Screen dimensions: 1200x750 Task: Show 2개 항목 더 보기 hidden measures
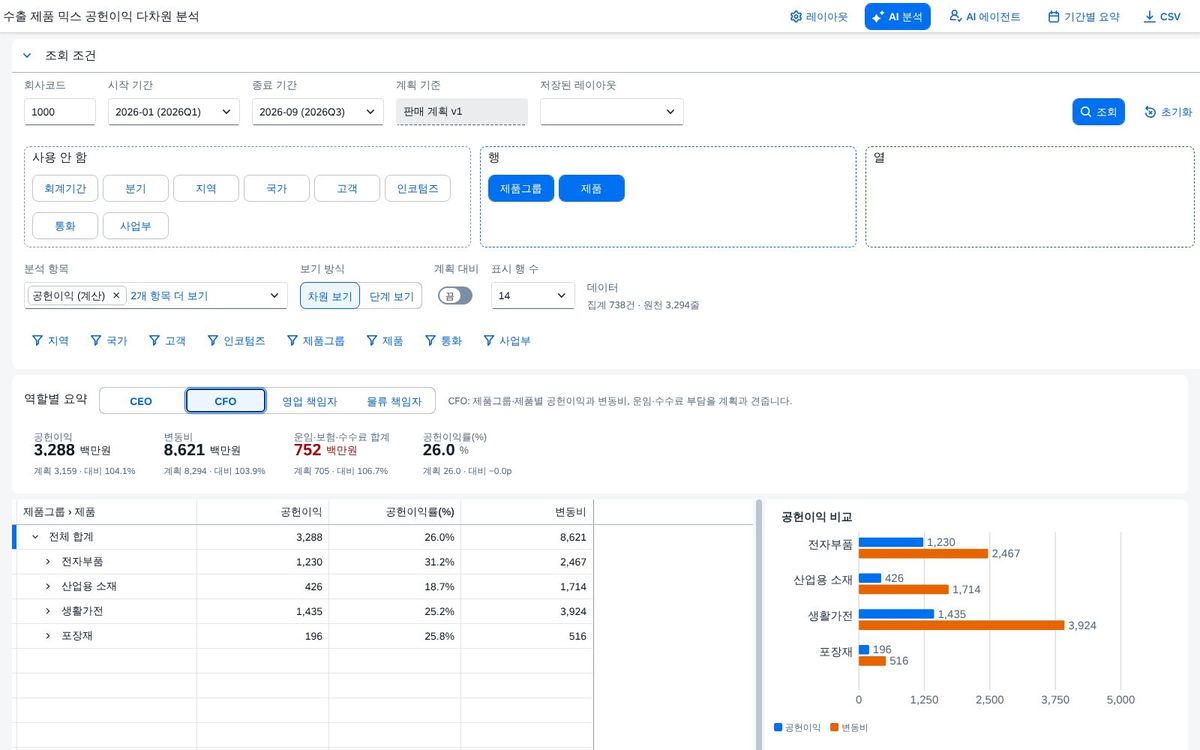(x=169, y=296)
